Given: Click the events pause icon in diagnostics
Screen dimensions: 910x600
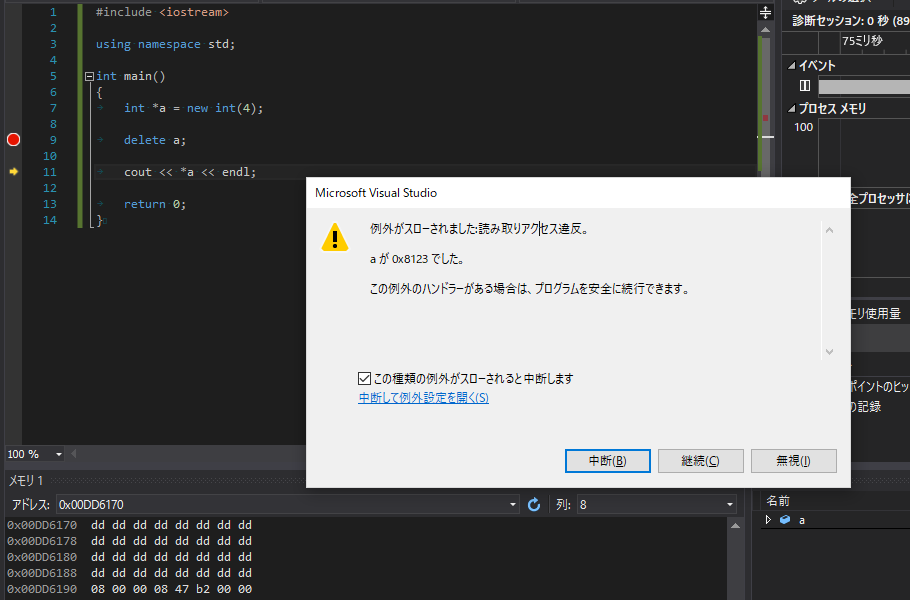Looking at the screenshot, I should tap(805, 86).
